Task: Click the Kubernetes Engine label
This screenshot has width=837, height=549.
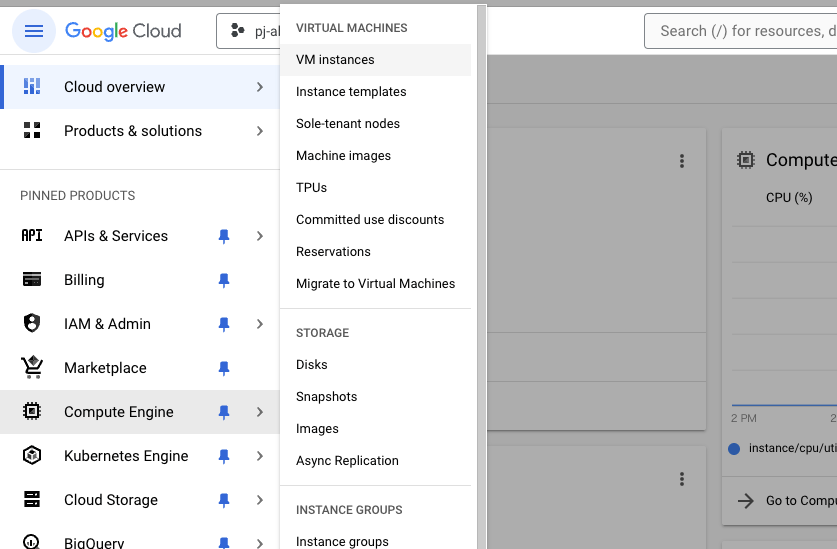Action: (x=126, y=456)
